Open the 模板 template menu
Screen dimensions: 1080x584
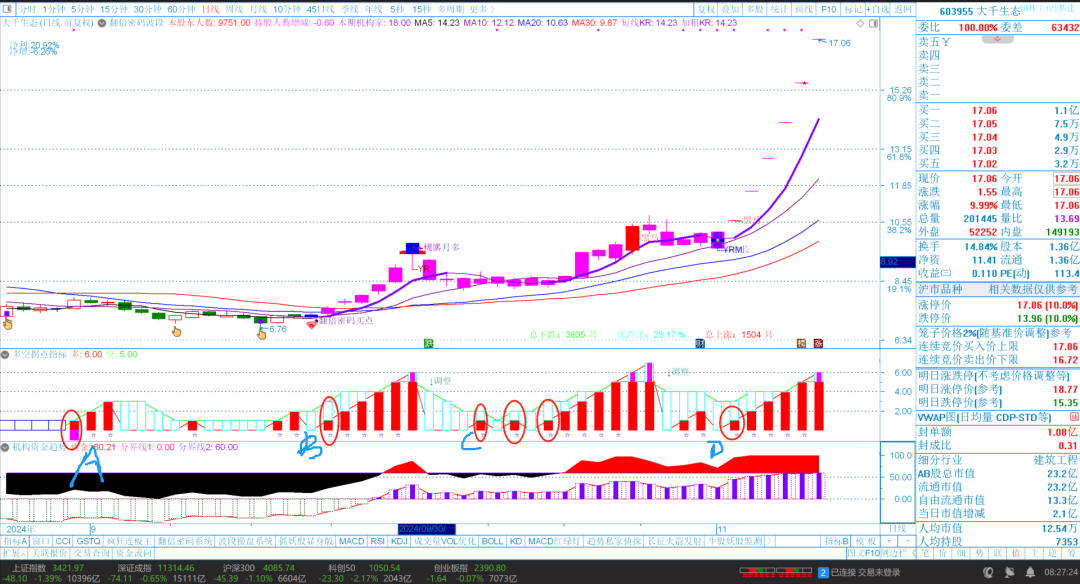pyautogui.click(x=867, y=541)
